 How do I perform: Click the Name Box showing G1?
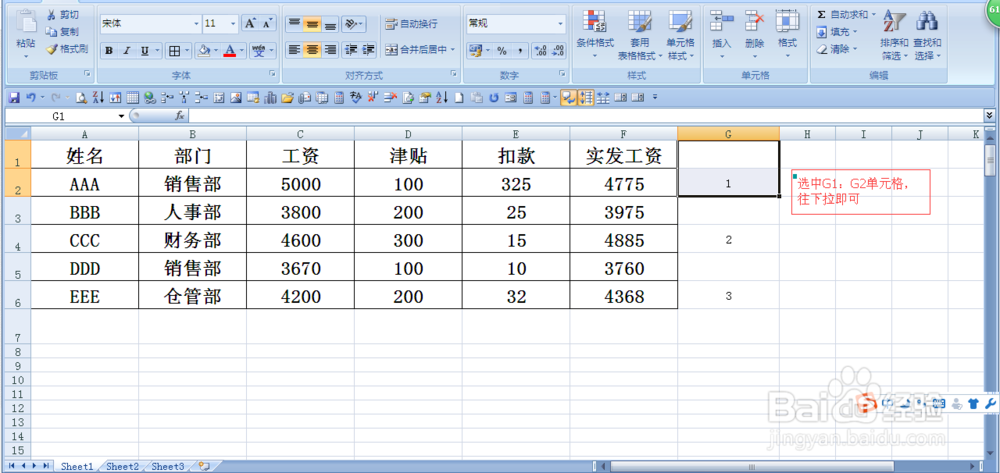pos(59,116)
